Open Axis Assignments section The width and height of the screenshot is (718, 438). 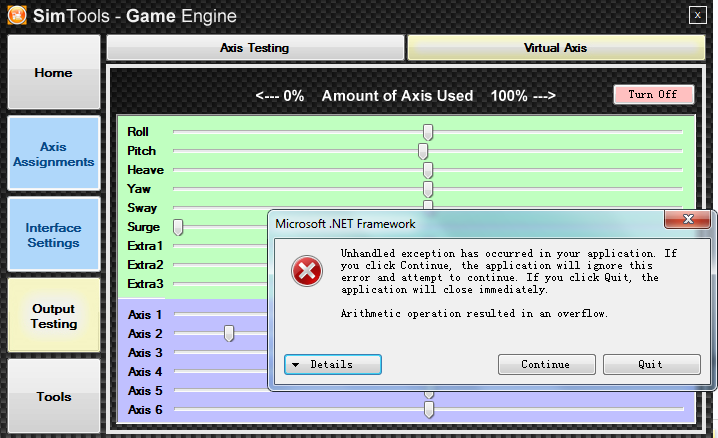(54, 153)
